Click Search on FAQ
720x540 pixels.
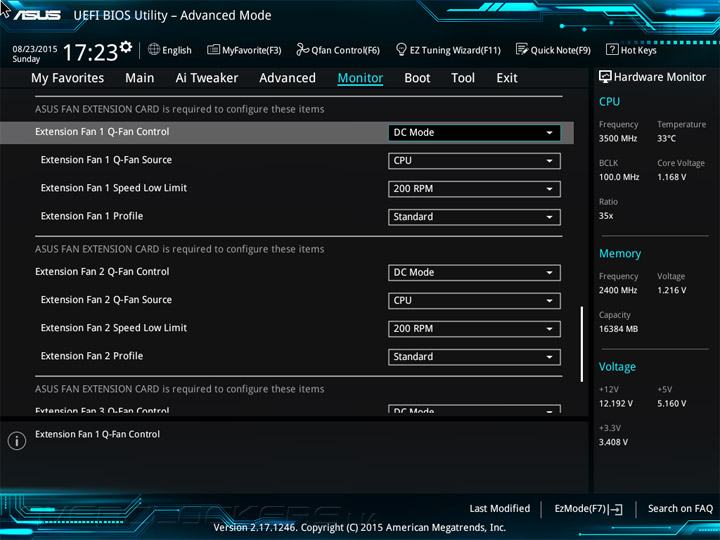click(681, 508)
